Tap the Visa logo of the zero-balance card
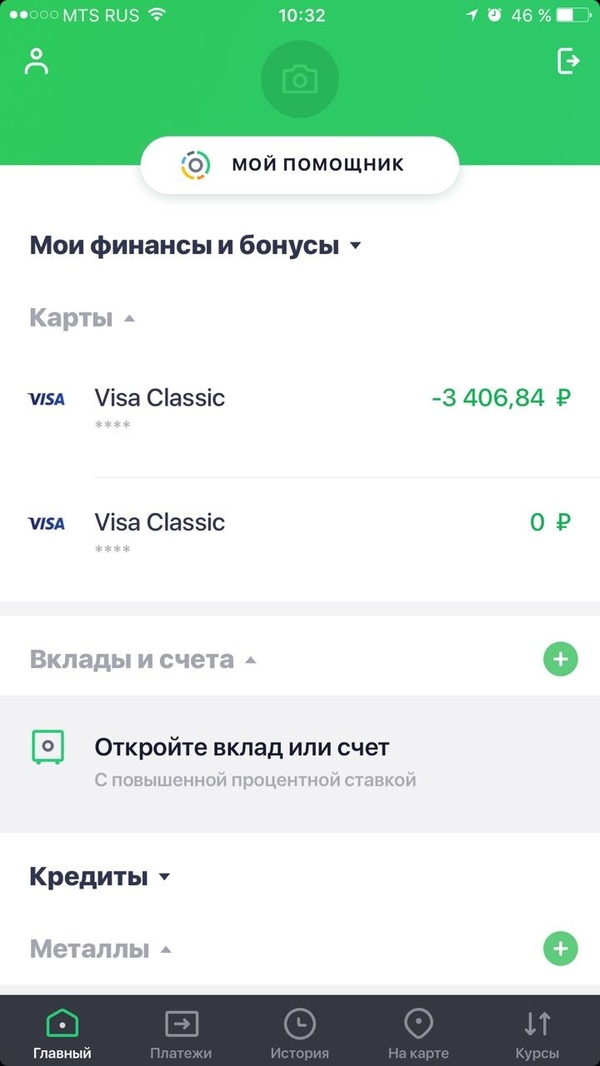Screen dimensions: 600x1066 tap(47, 523)
